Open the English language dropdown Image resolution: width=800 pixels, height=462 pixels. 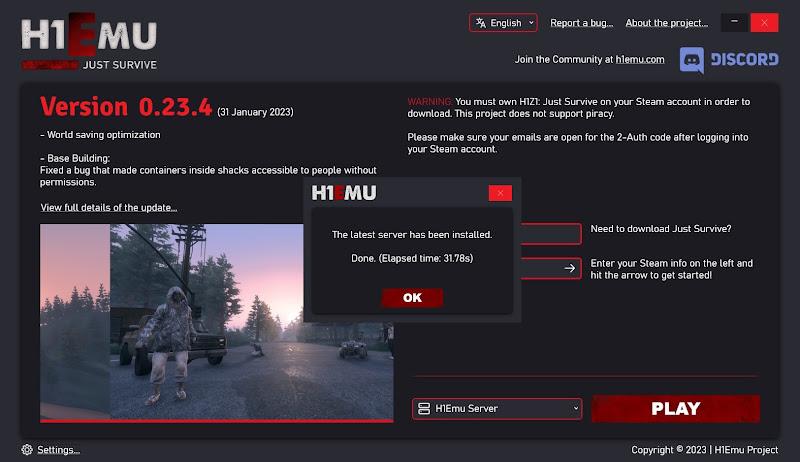click(503, 23)
